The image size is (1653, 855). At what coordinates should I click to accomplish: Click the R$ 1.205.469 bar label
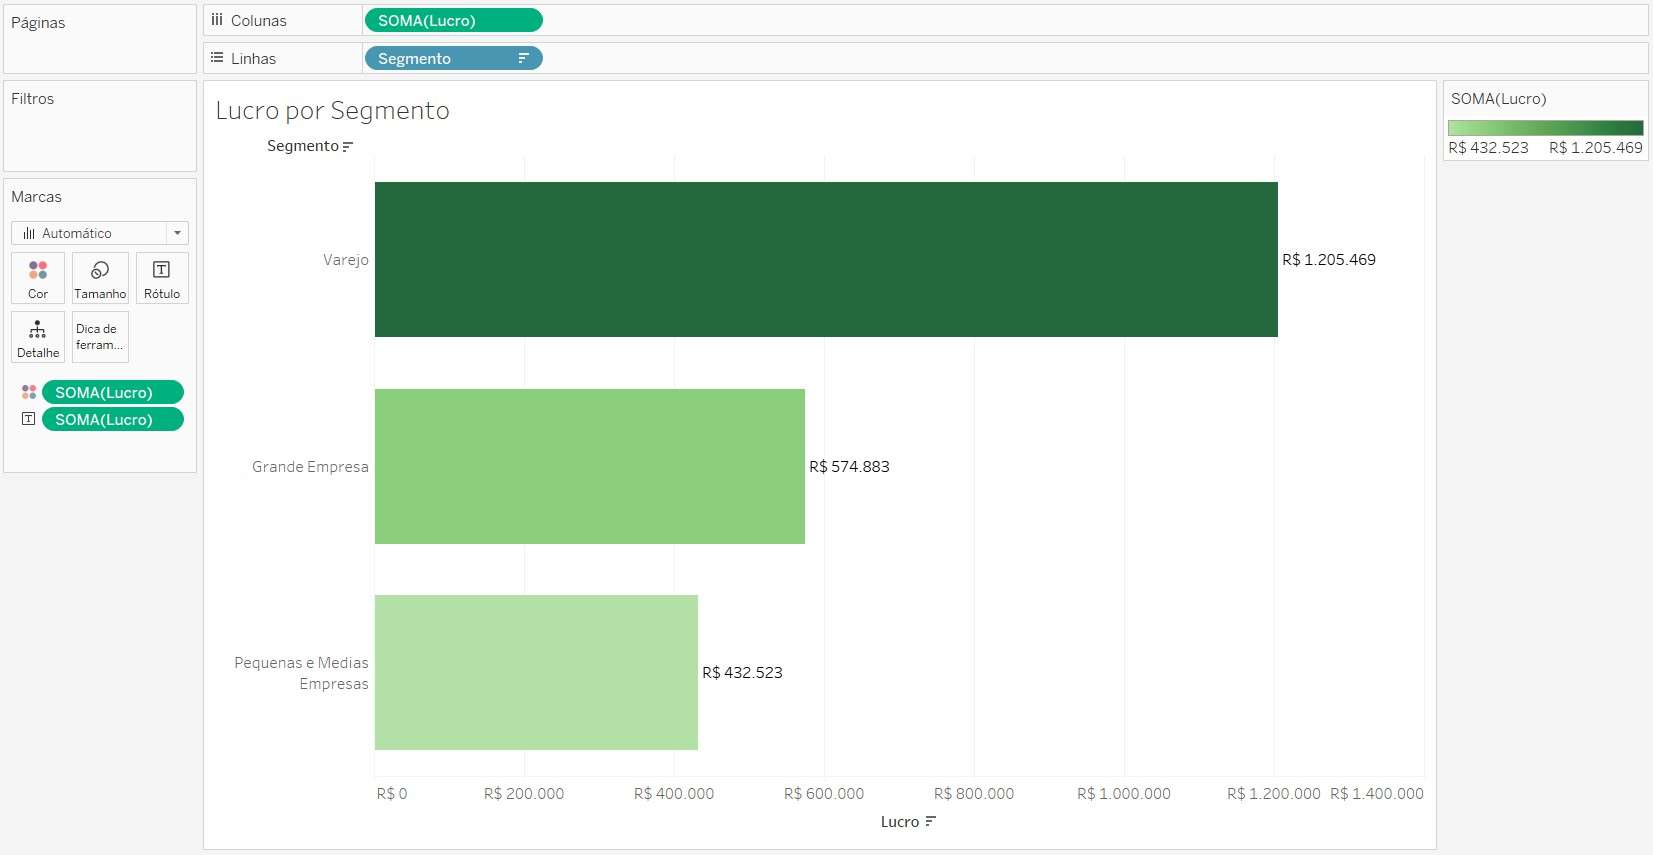(x=1329, y=260)
